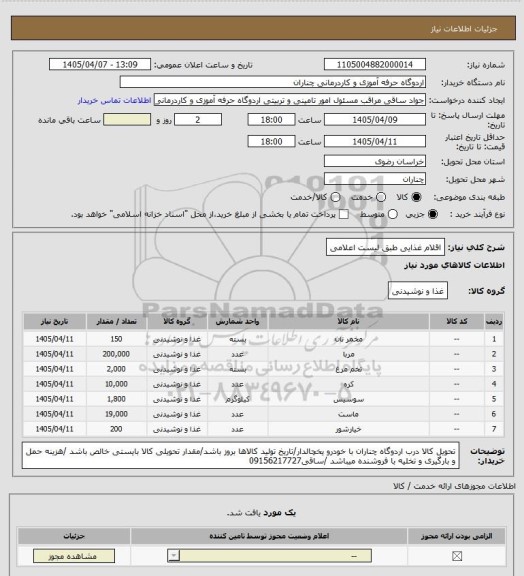
Task: Select the کالا radio button
Action: tap(416, 197)
